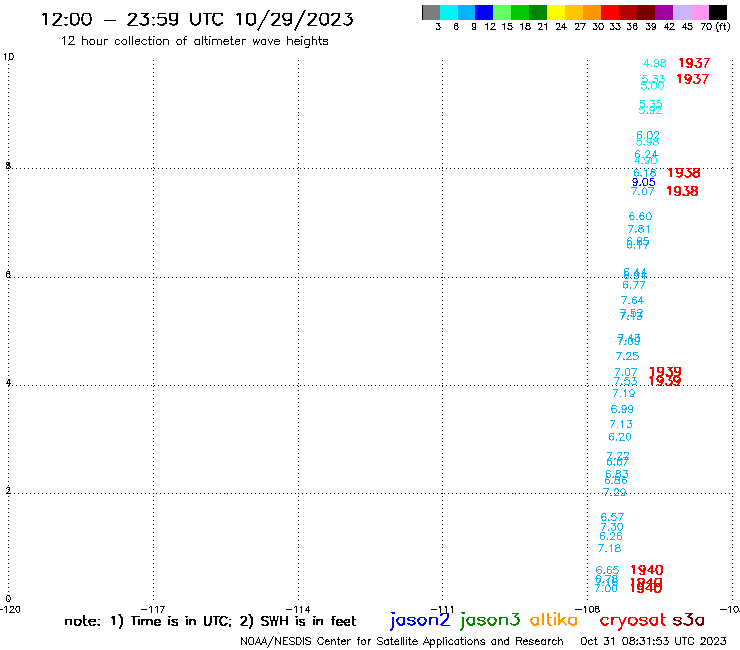740x650 pixels.
Task: Click the 6.65 wave height value
Action: [607, 570]
